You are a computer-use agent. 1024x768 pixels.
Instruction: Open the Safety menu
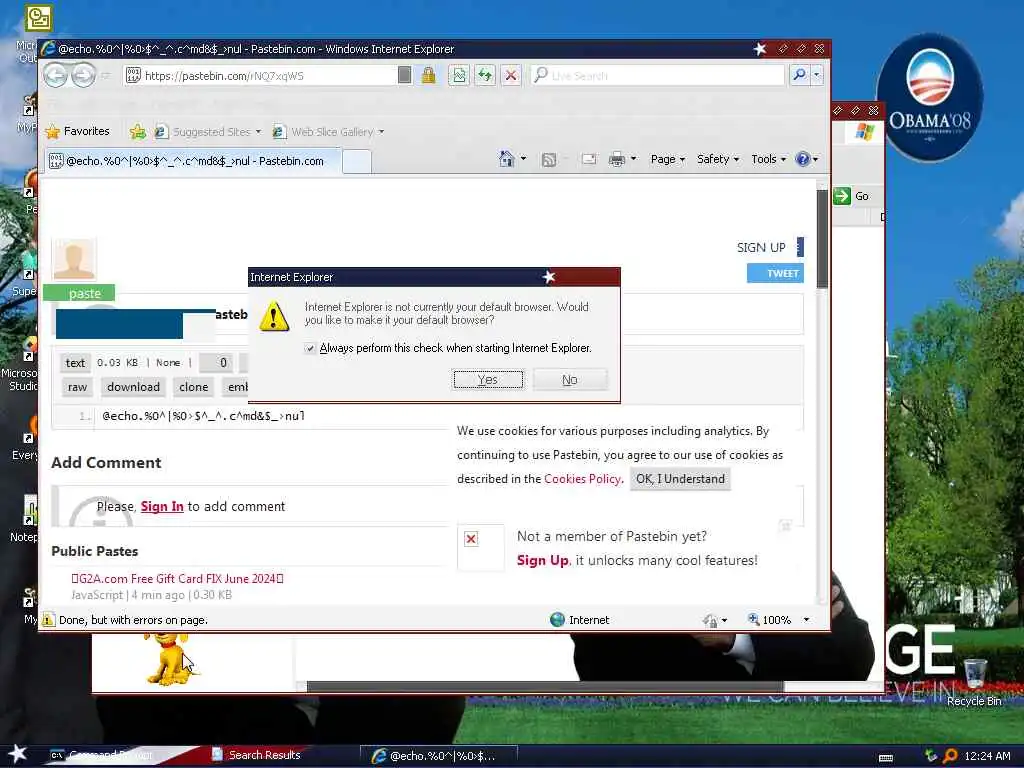click(x=718, y=159)
